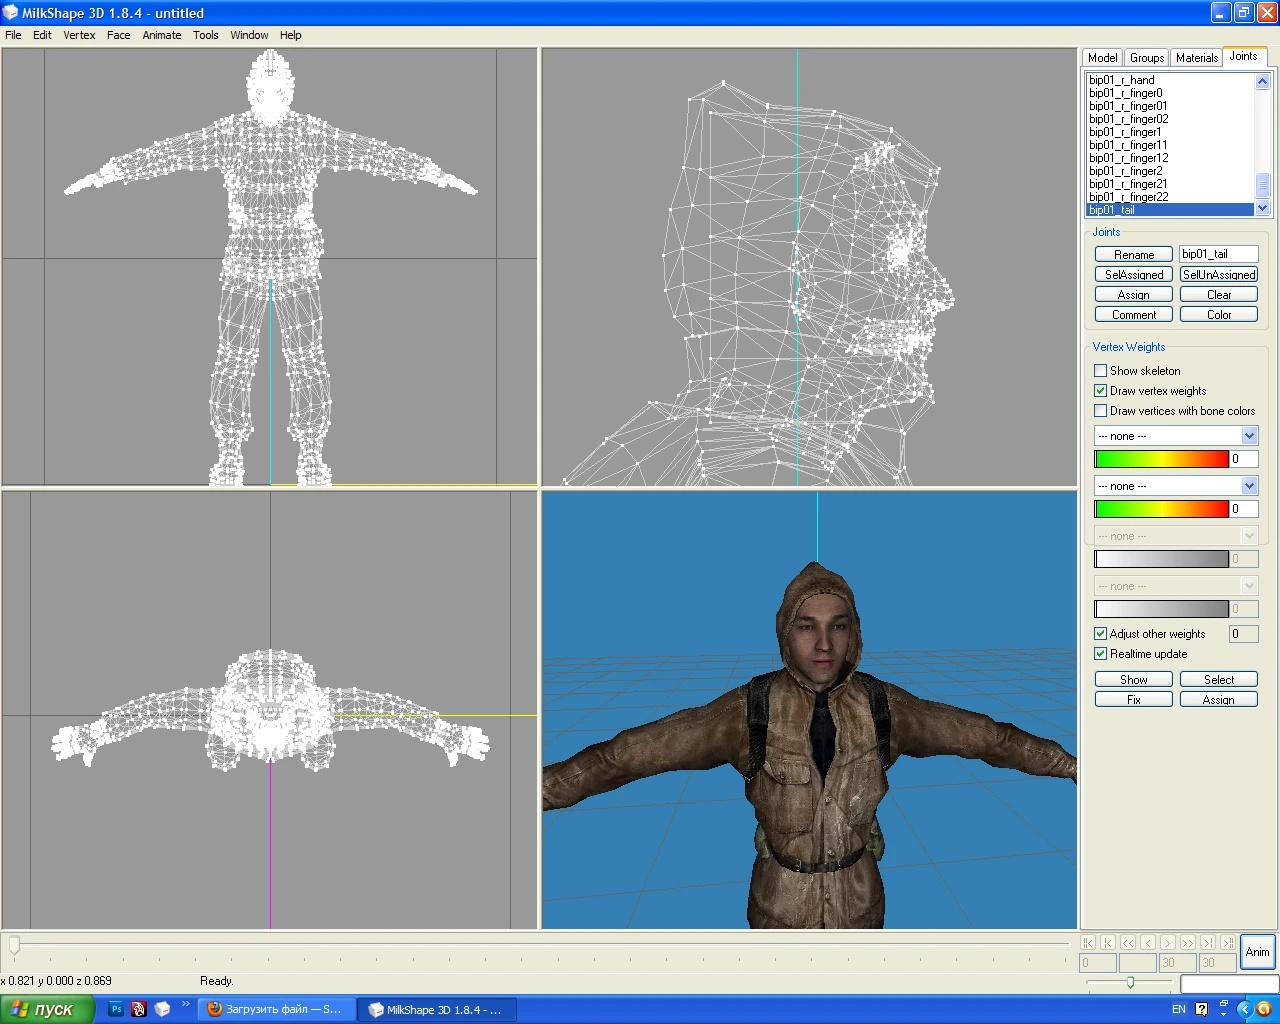Show hidden system tray icons arrow
This screenshot has height=1024, width=1280.
pos(1244,1009)
